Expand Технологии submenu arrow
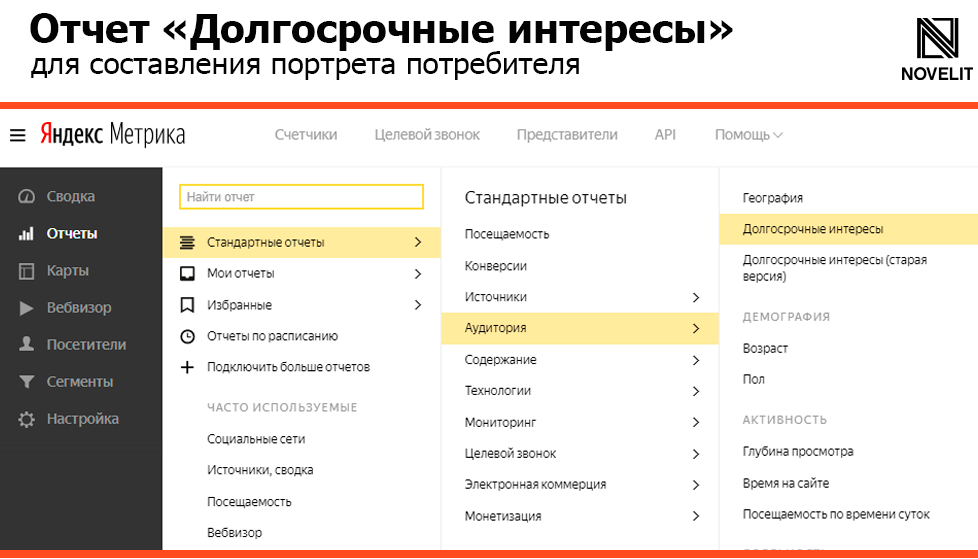This screenshot has width=978, height=559. pyautogui.click(x=696, y=391)
